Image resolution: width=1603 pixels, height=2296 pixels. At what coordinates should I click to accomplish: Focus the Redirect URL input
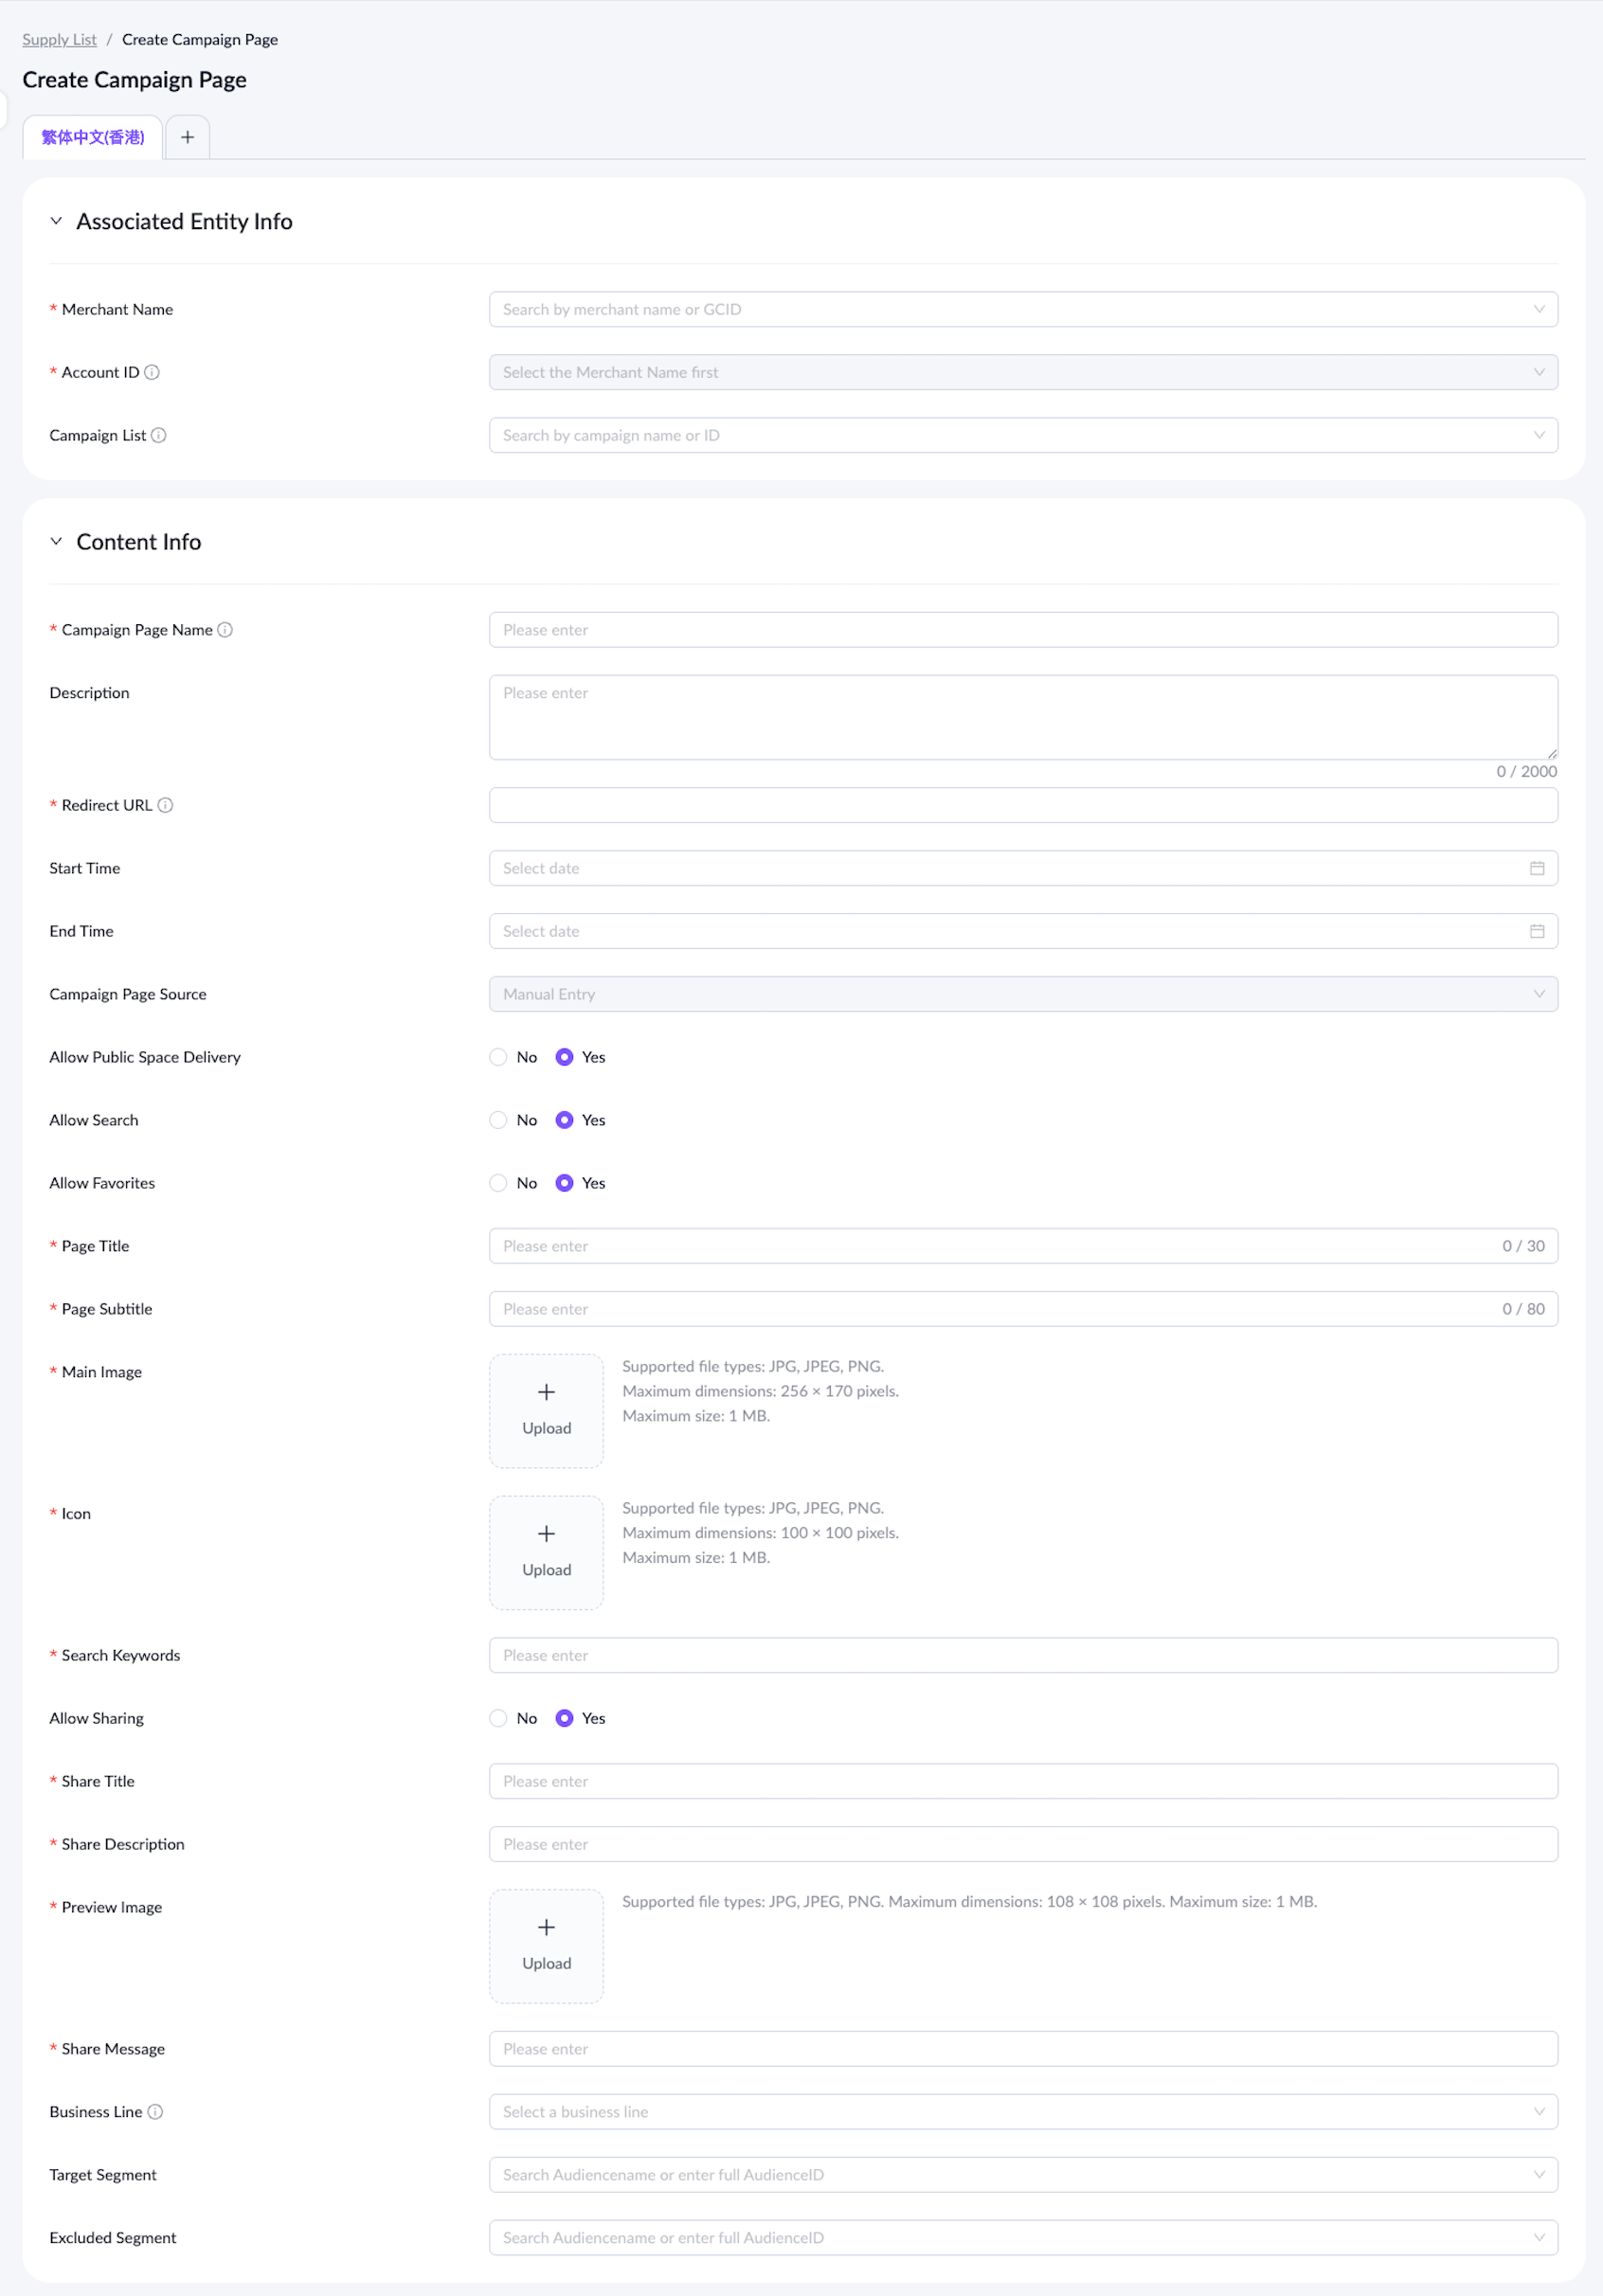[1023, 805]
